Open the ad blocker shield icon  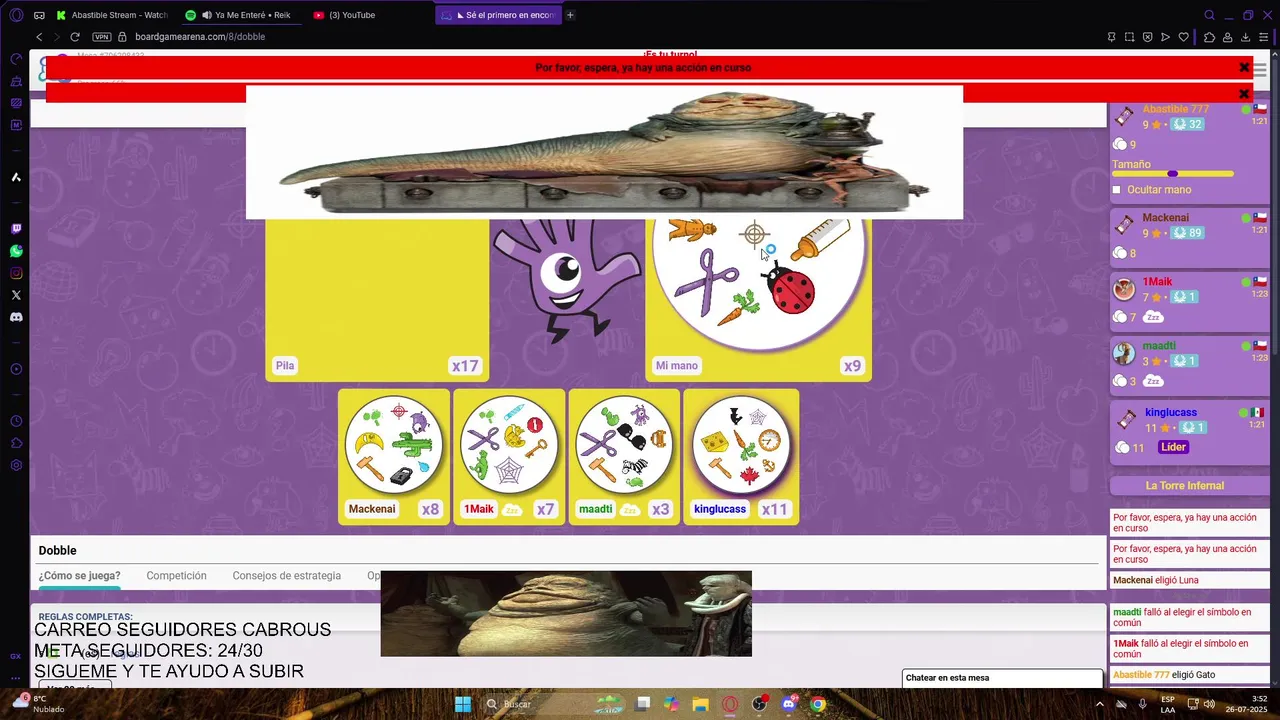tap(1147, 37)
